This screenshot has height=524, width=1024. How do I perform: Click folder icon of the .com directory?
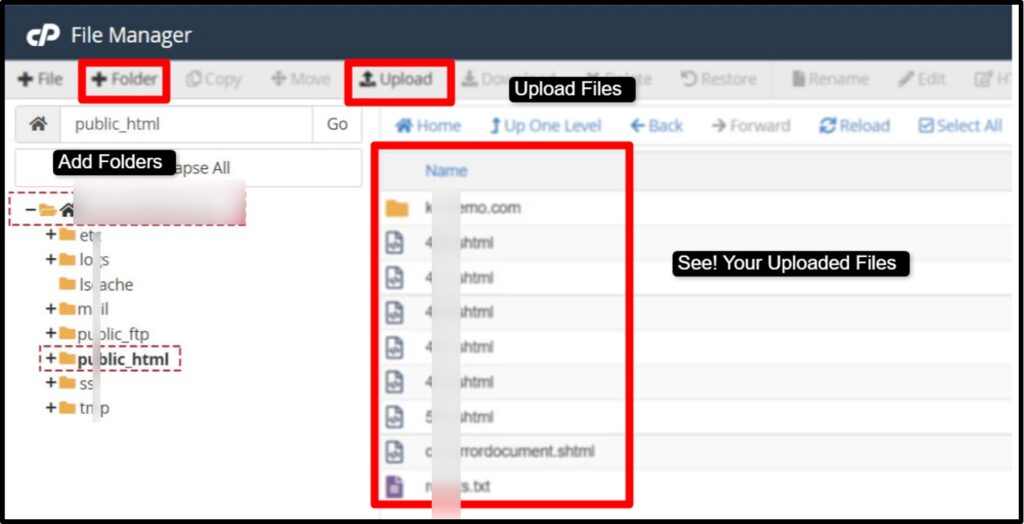point(396,208)
